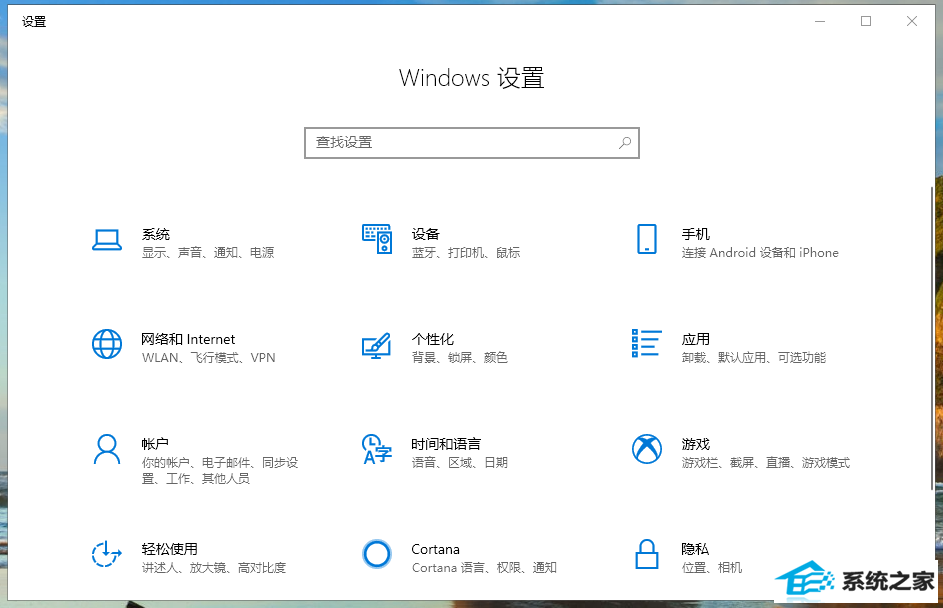Open the 隐私 padlock icon
This screenshot has height=608, width=943.
[x=647, y=554]
